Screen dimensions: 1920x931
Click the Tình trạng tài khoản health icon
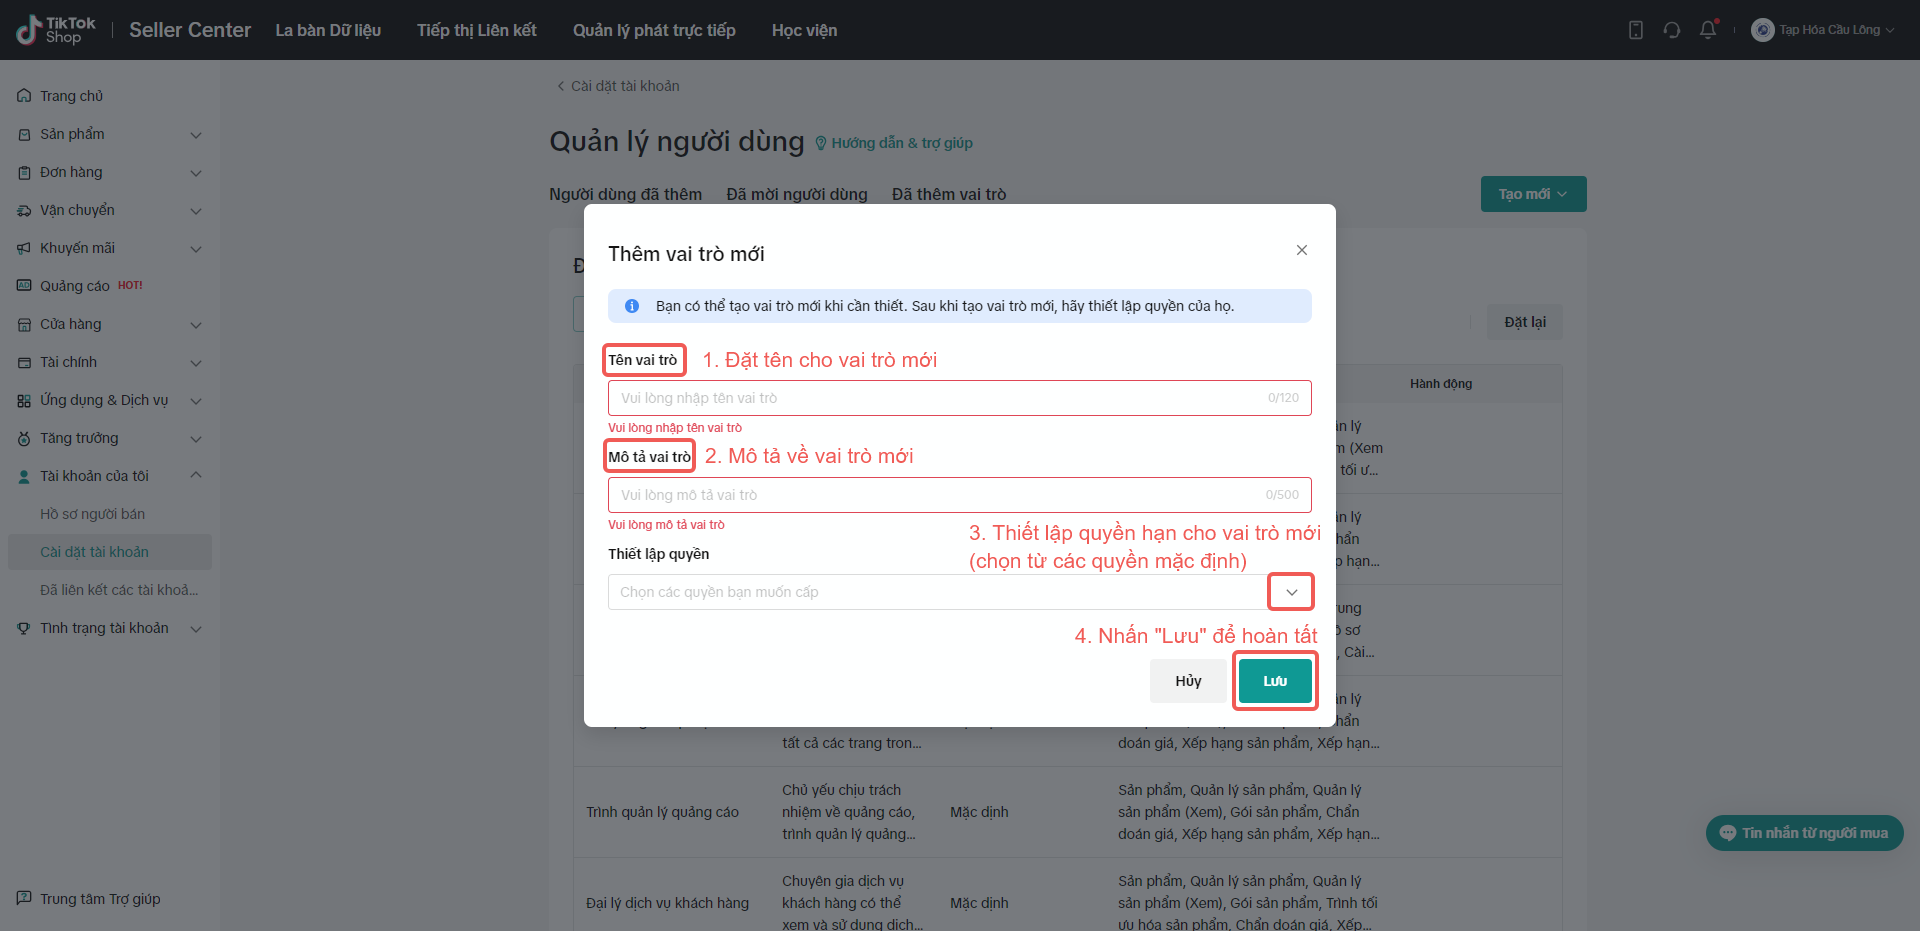(24, 628)
